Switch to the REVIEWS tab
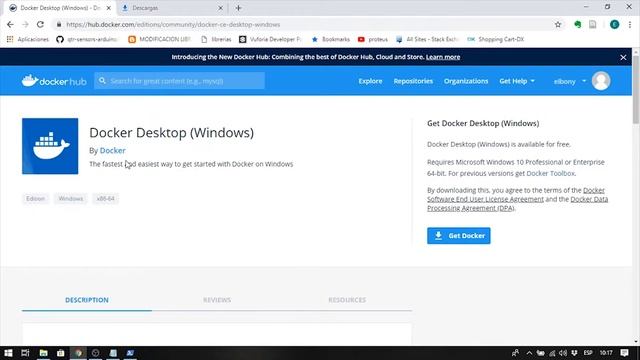This screenshot has width=640, height=360. [x=217, y=300]
